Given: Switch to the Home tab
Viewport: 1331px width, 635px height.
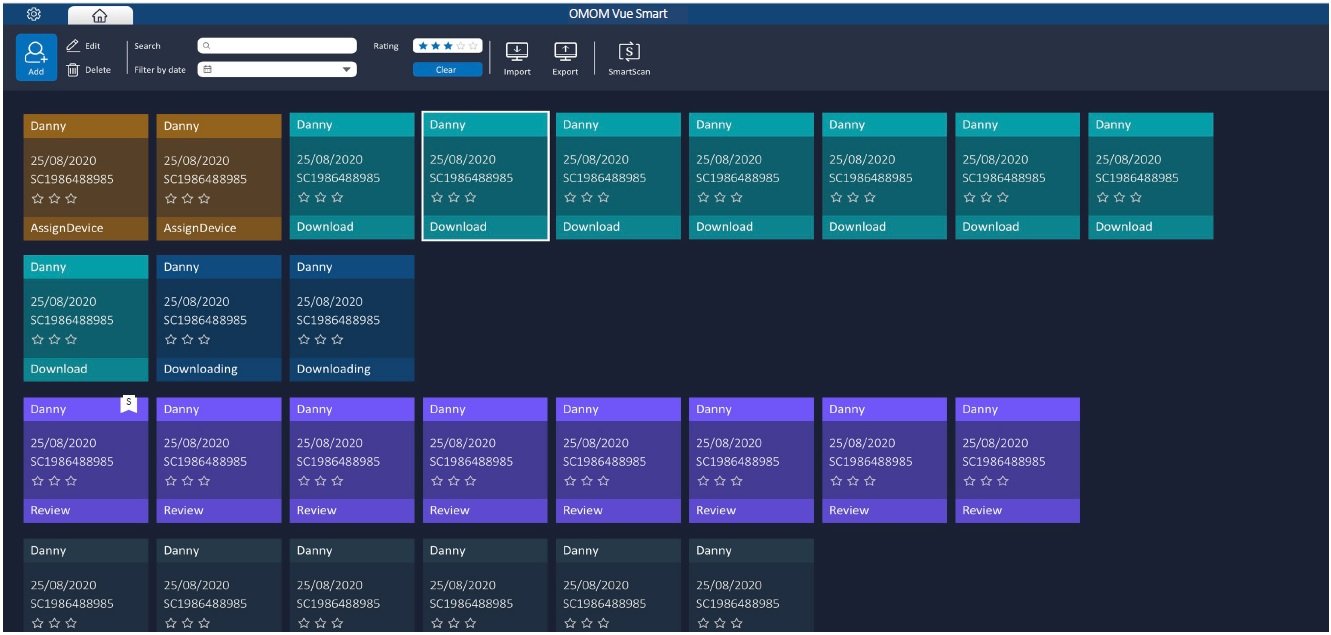Looking at the screenshot, I should [x=99, y=15].
